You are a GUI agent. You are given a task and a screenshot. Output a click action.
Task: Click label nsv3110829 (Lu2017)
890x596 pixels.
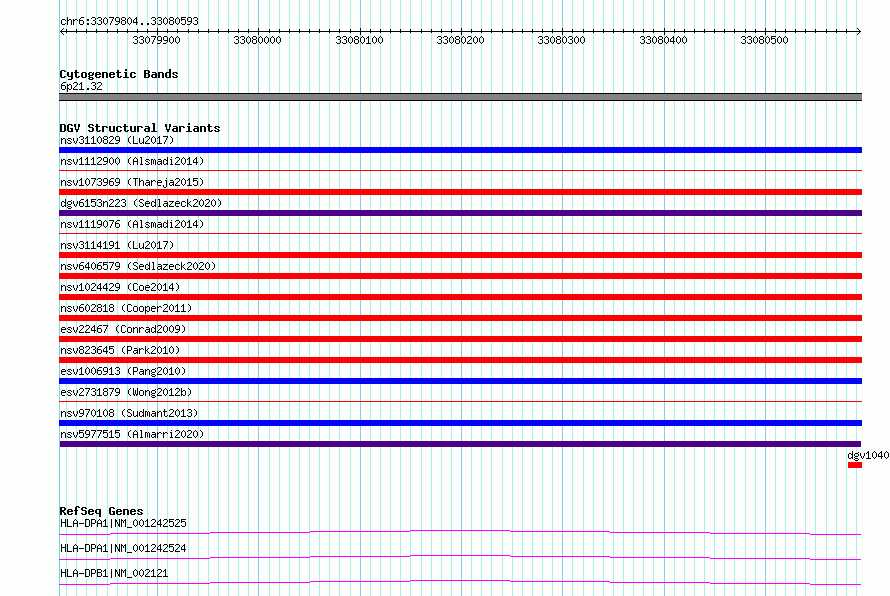[117, 140]
